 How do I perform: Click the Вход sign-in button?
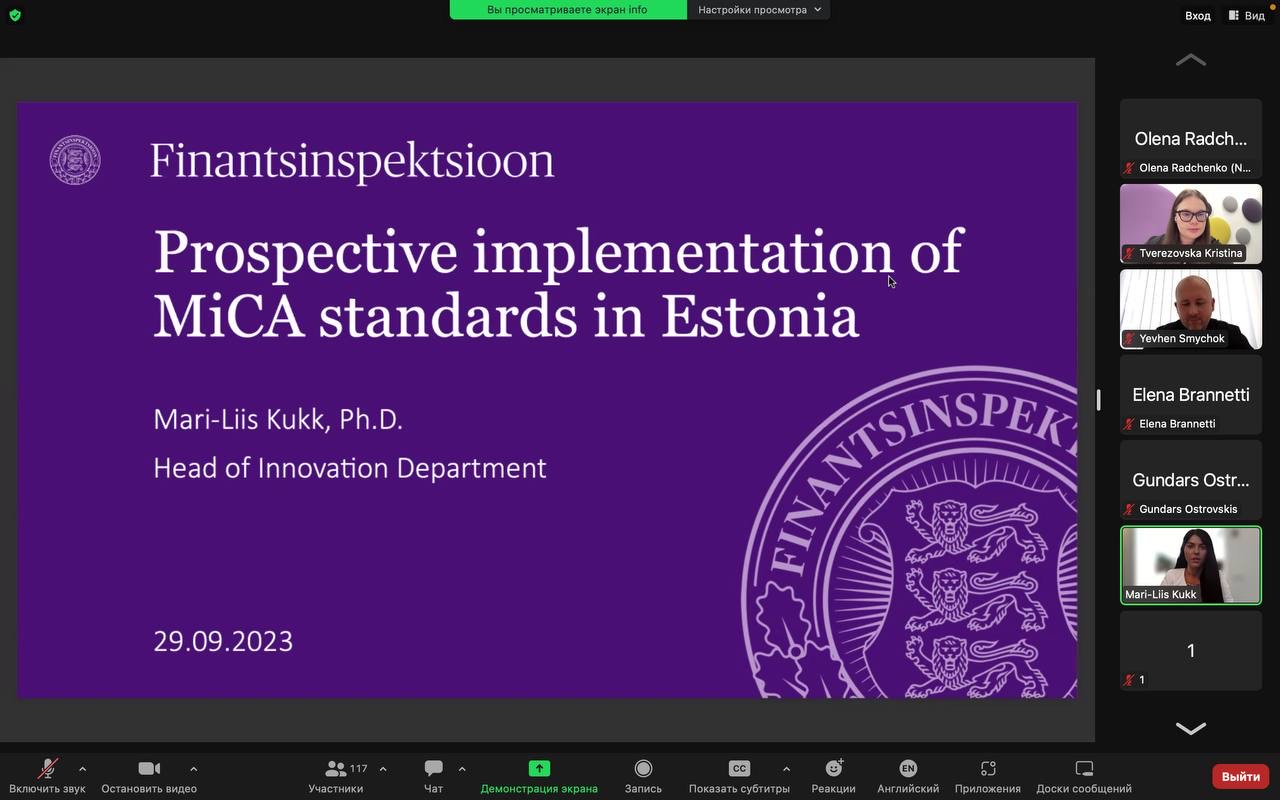(1197, 15)
